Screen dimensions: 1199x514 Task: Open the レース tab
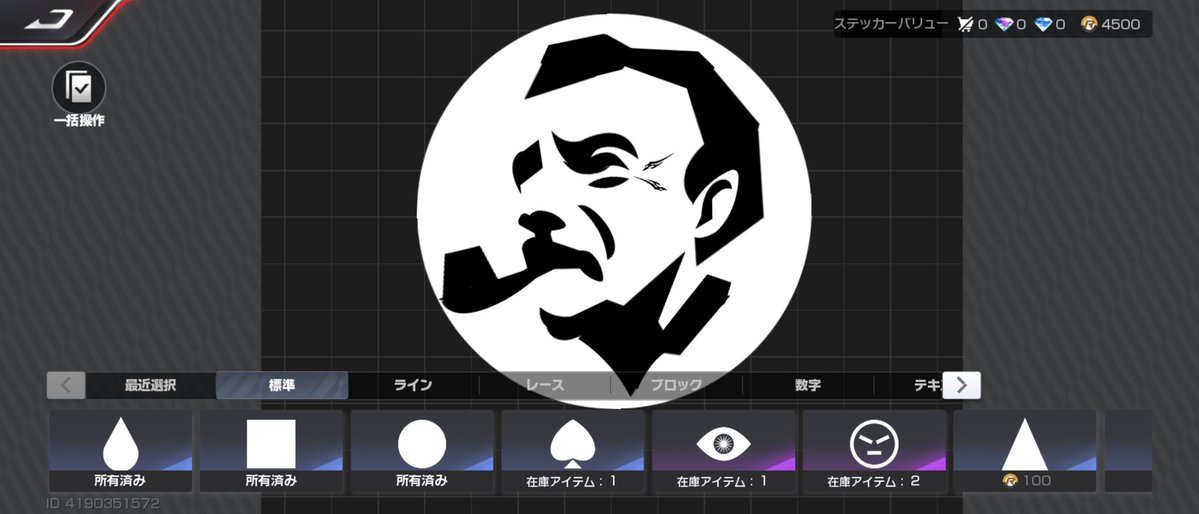[x=545, y=386]
